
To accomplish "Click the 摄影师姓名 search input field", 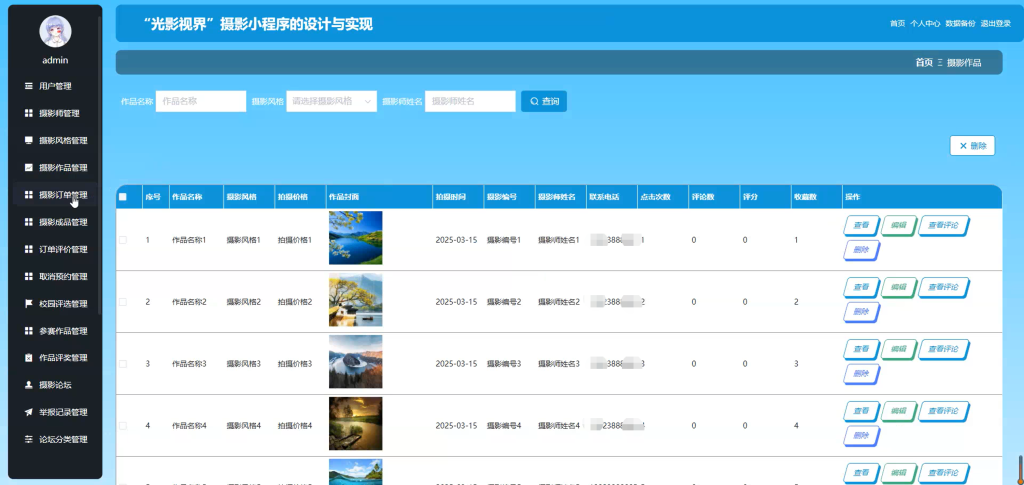I will point(470,101).
